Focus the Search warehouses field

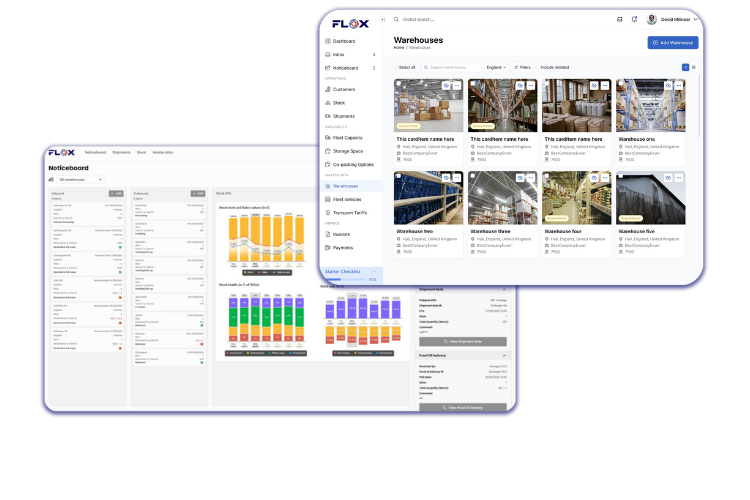(x=452, y=67)
